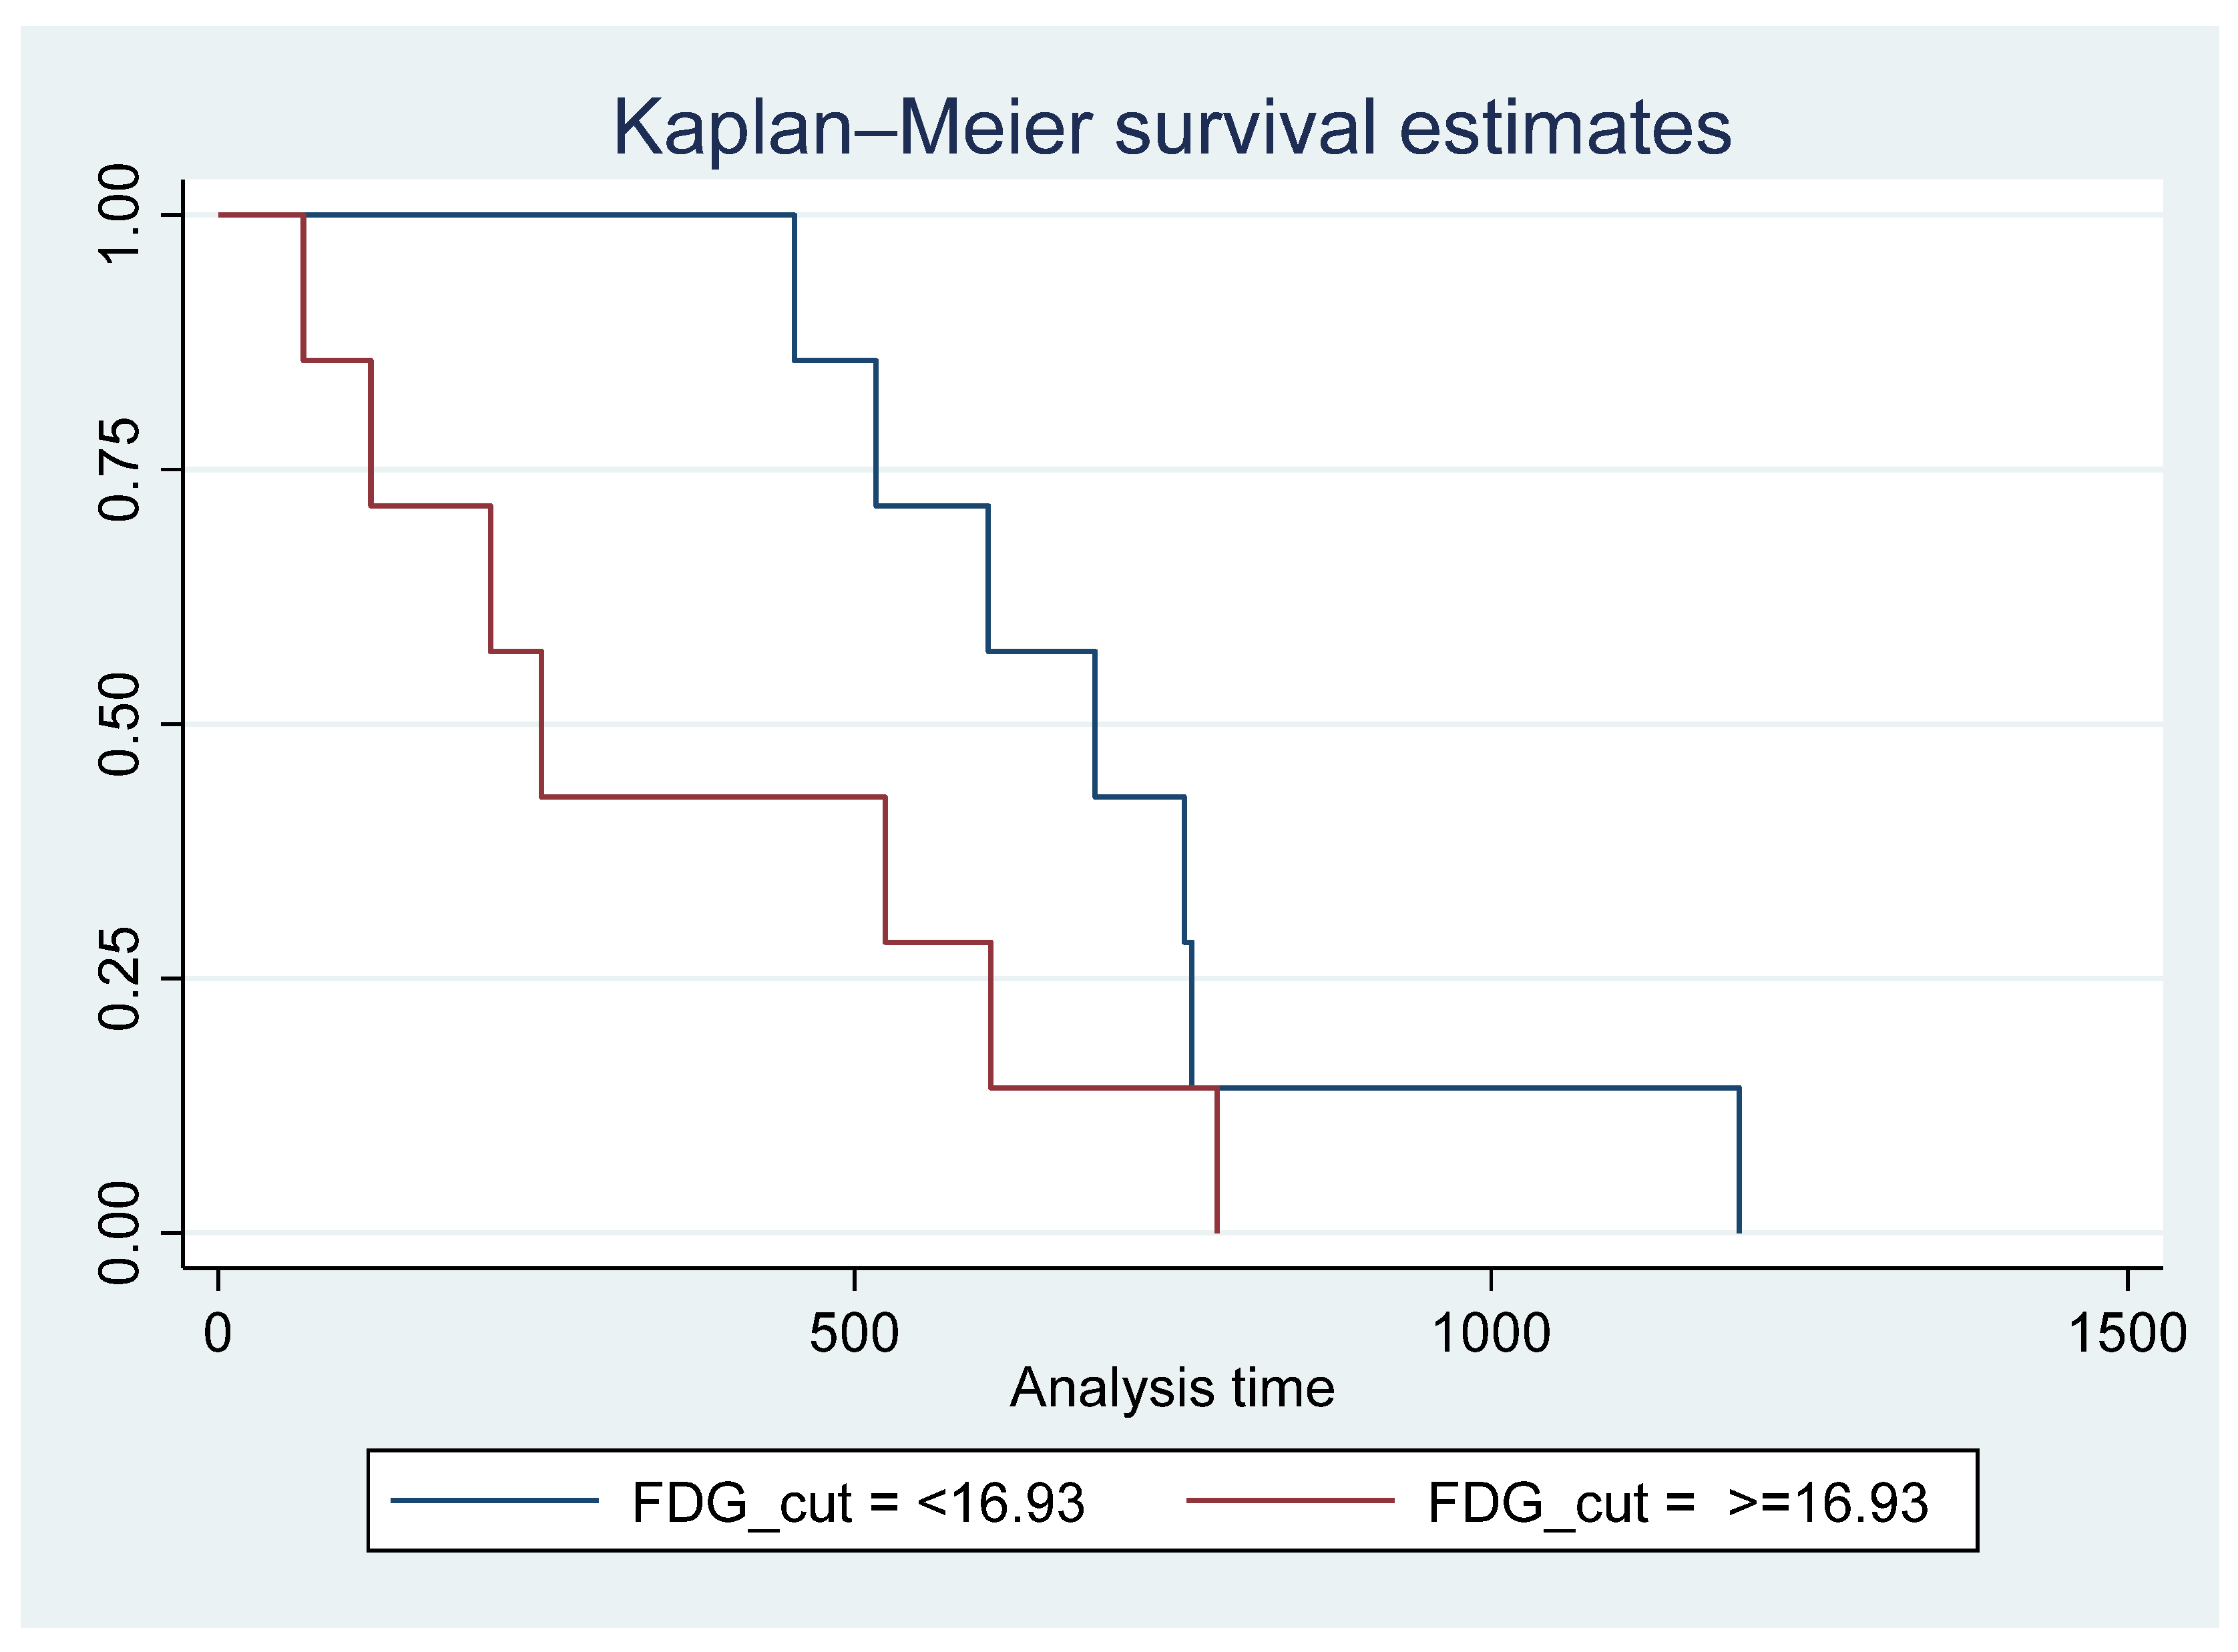Click the 0.25 y-axis tick label
Image resolution: width=2238 pixels, height=1652 pixels.
(x=120, y=978)
